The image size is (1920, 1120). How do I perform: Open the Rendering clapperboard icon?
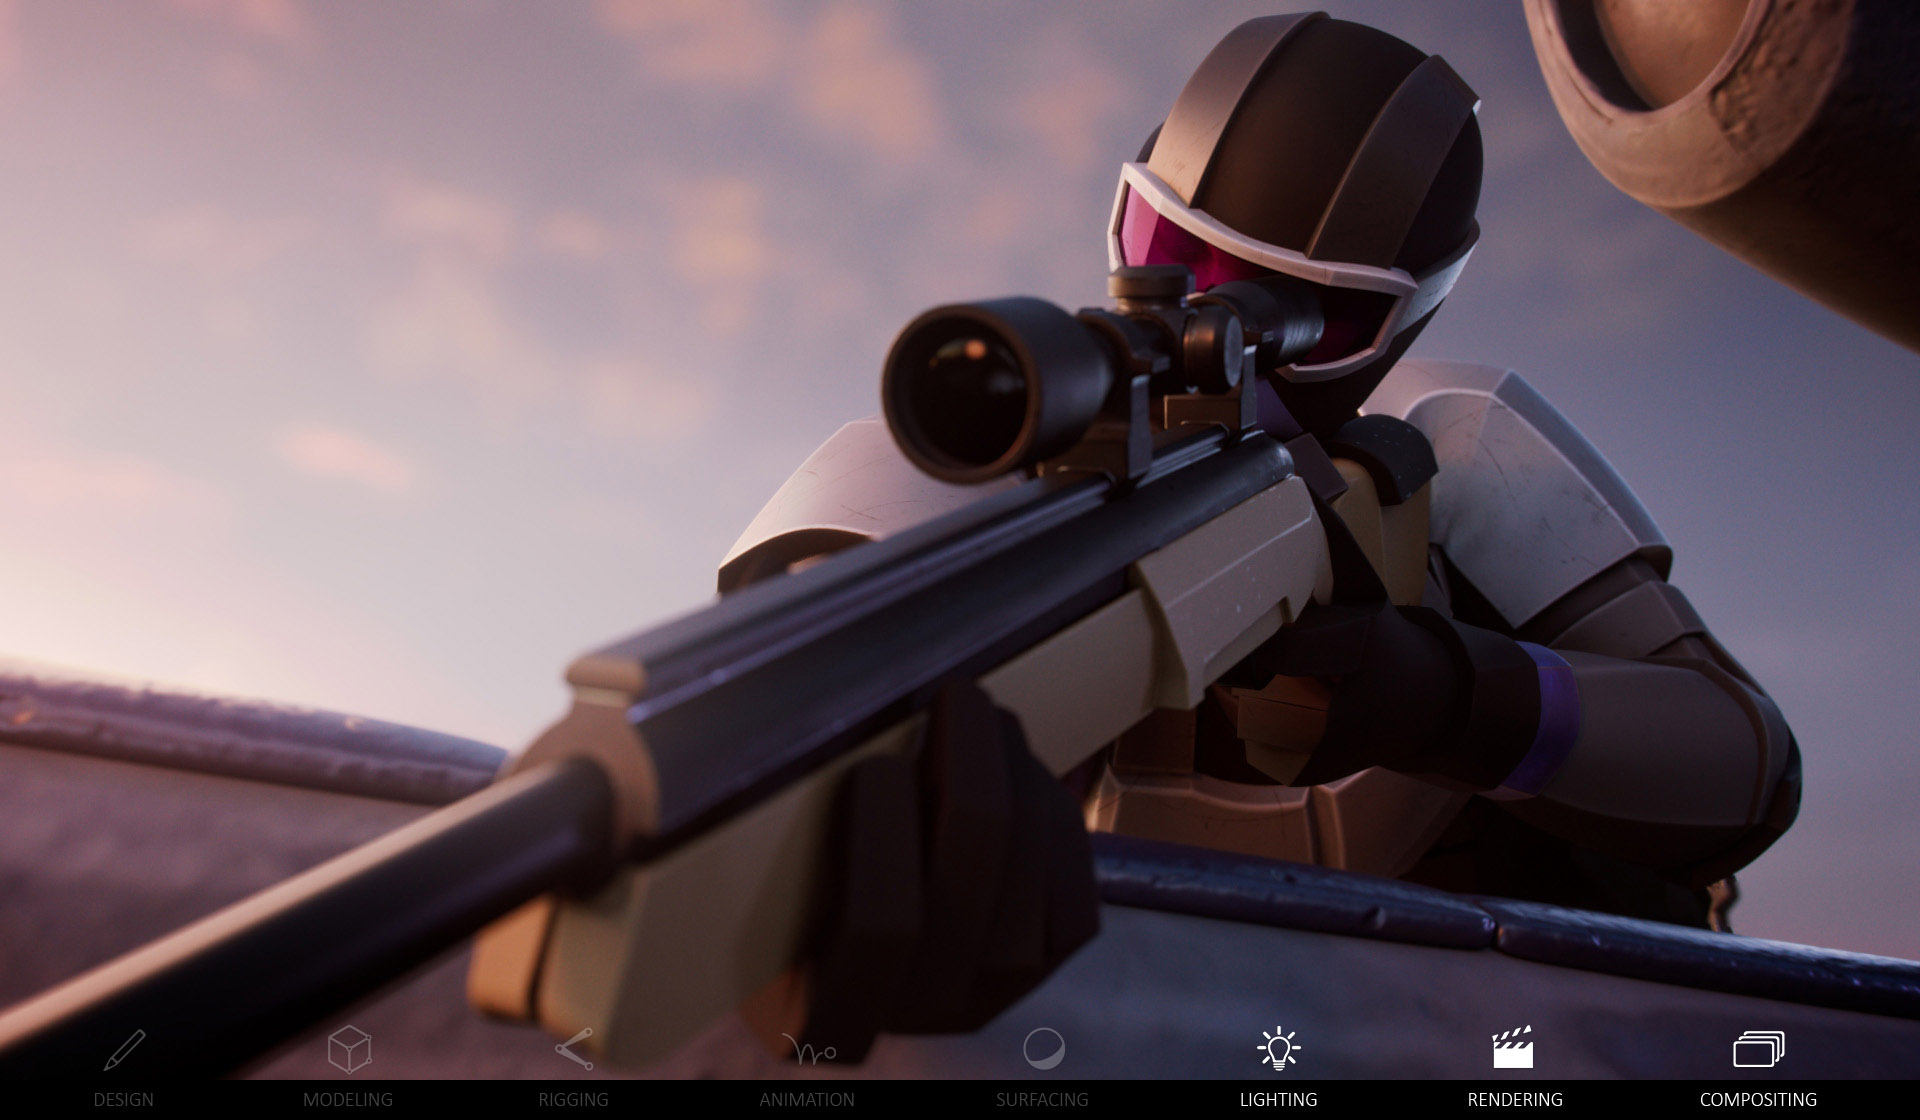coord(1513,1047)
